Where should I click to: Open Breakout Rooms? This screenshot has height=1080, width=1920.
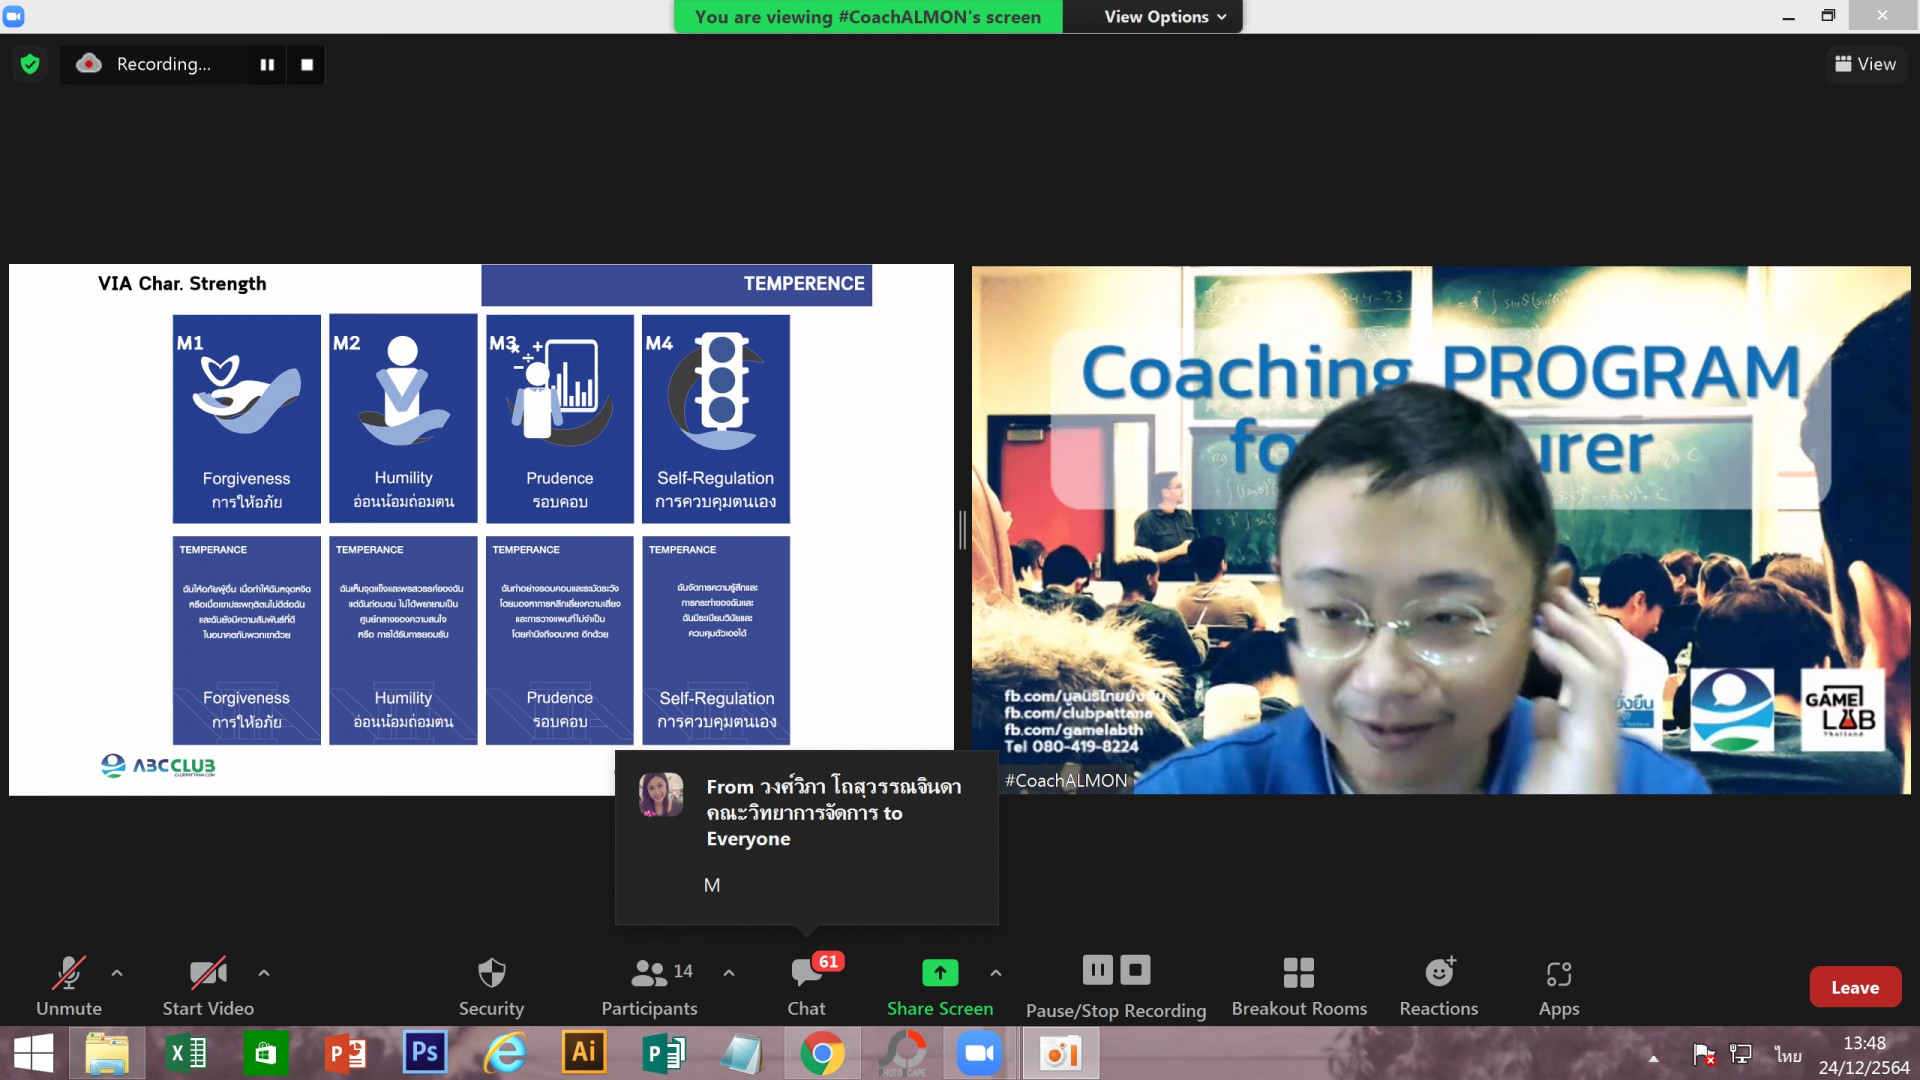point(1298,985)
